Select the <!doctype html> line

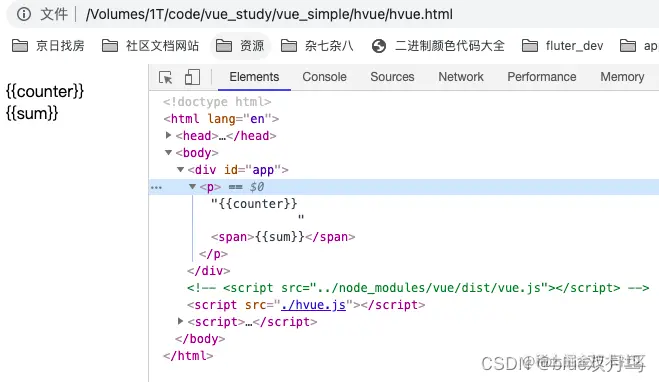pos(217,102)
